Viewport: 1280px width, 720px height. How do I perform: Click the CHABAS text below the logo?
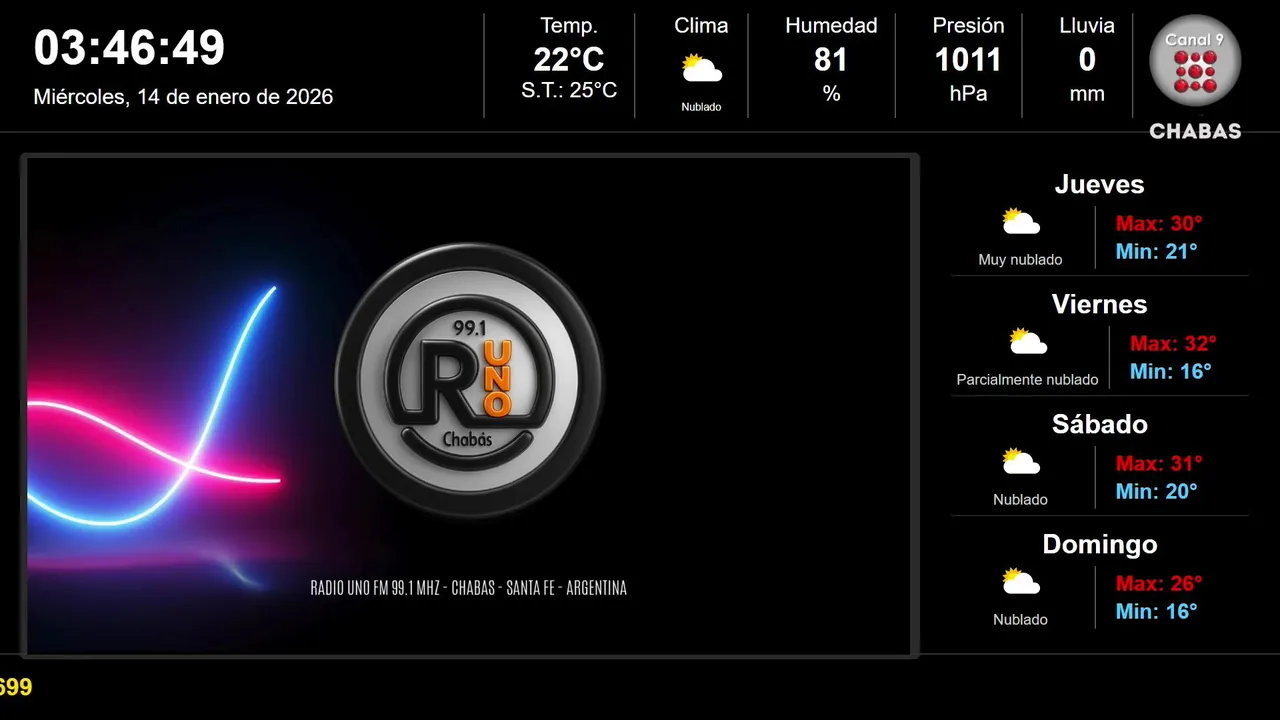click(x=1195, y=131)
